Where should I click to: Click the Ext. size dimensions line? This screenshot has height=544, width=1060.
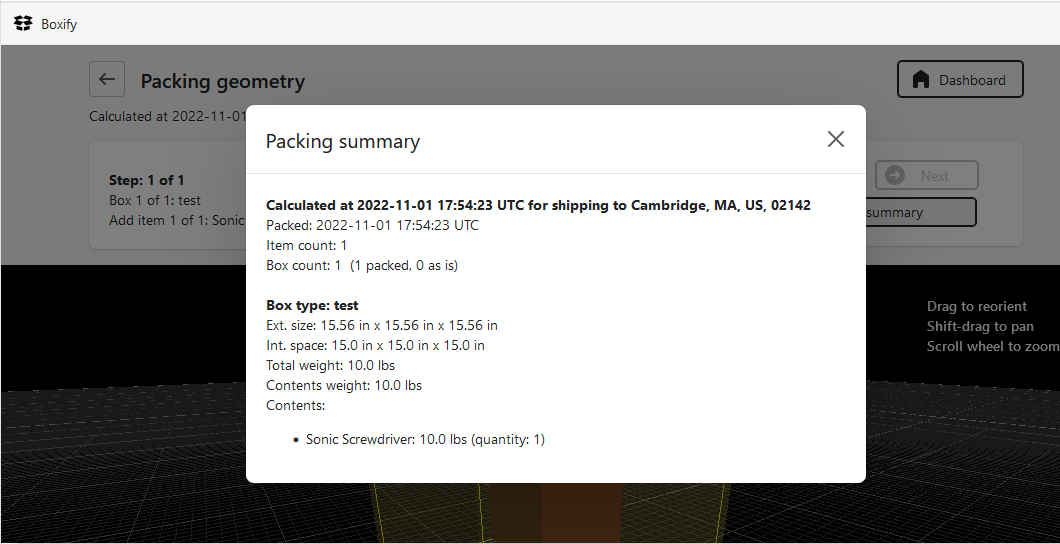381,325
